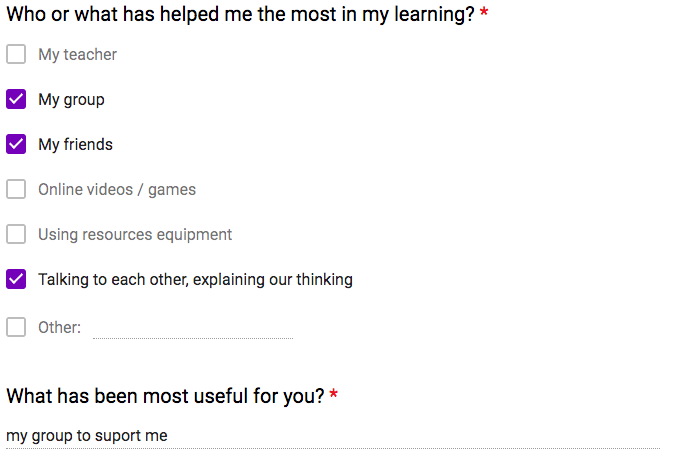Click the 'My group' option label
This screenshot has width=681, height=461.
pyautogui.click(x=71, y=100)
